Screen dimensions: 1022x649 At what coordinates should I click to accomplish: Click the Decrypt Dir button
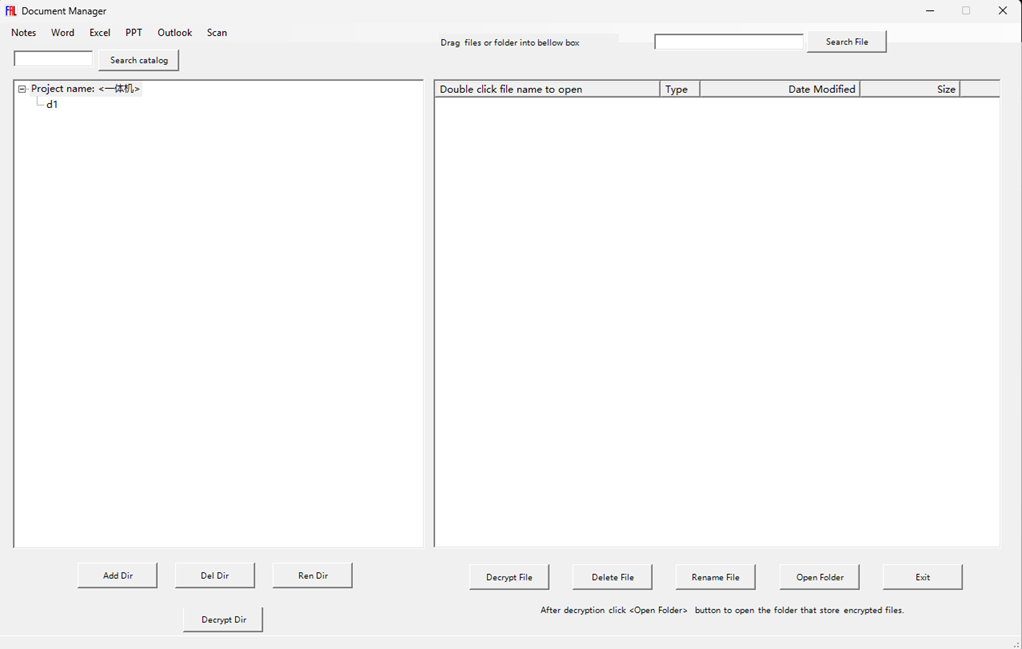[223, 620]
